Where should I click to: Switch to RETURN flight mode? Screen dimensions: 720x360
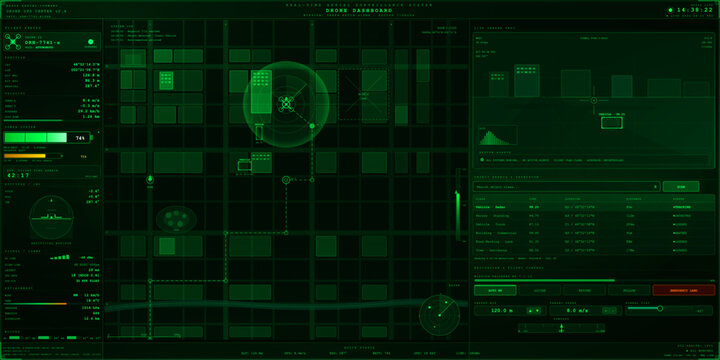pyautogui.click(x=585, y=290)
